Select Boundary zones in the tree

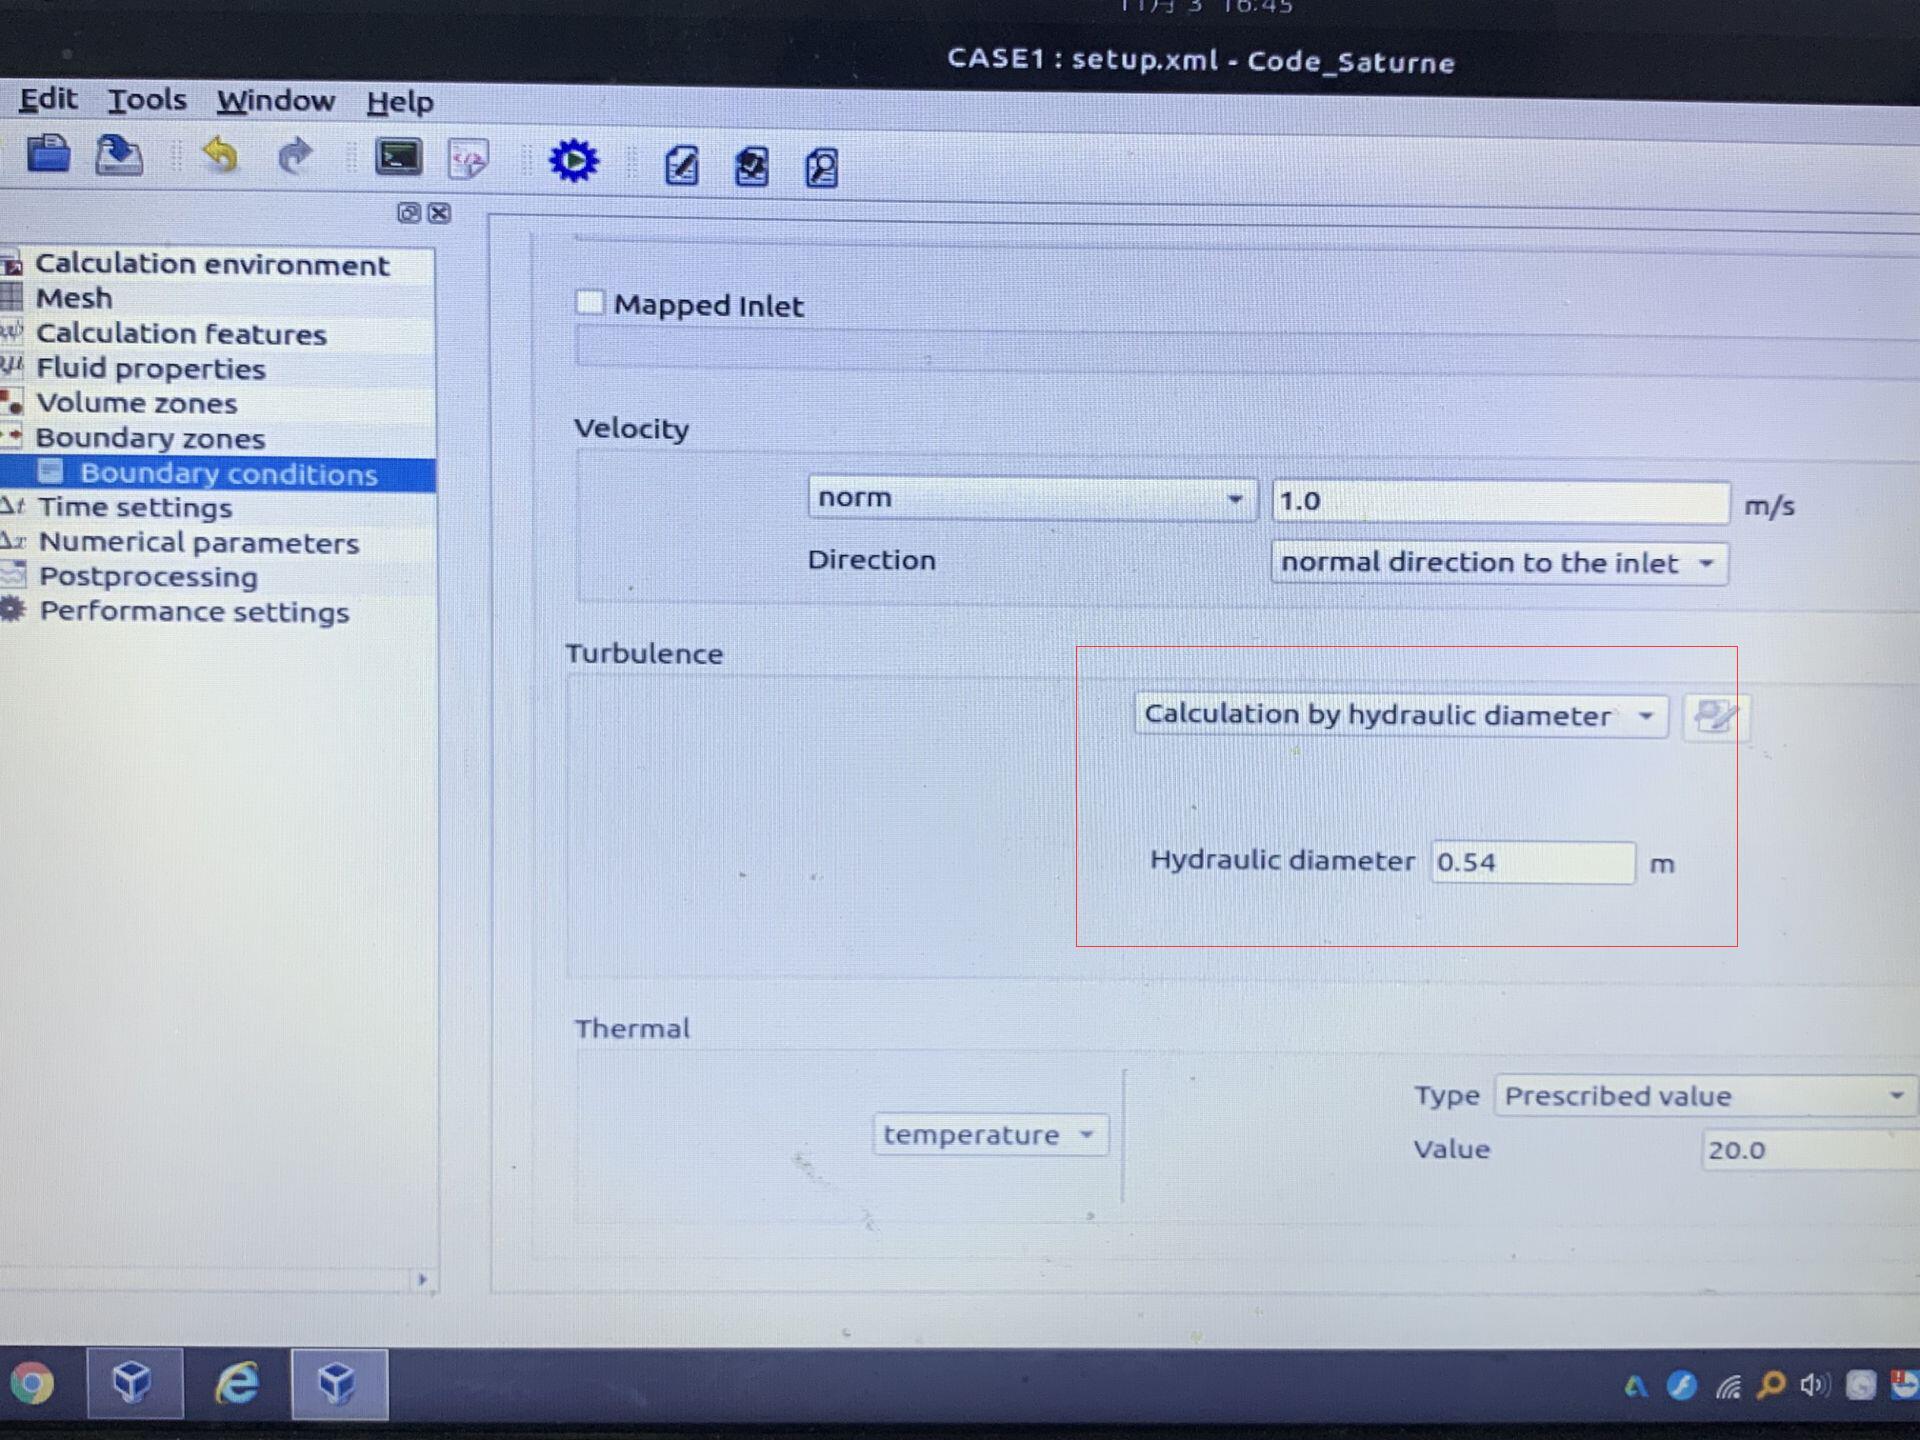150,438
